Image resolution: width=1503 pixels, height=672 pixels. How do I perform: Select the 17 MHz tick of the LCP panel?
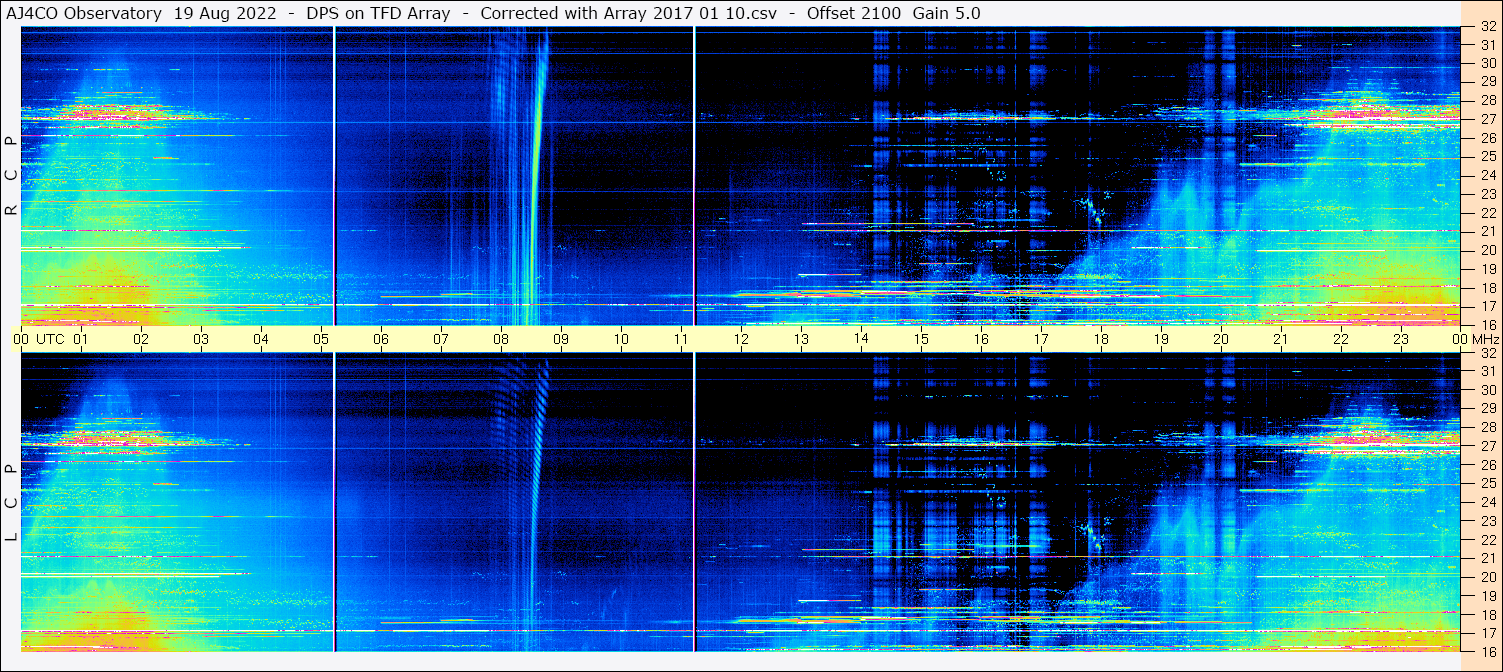(1487, 633)
